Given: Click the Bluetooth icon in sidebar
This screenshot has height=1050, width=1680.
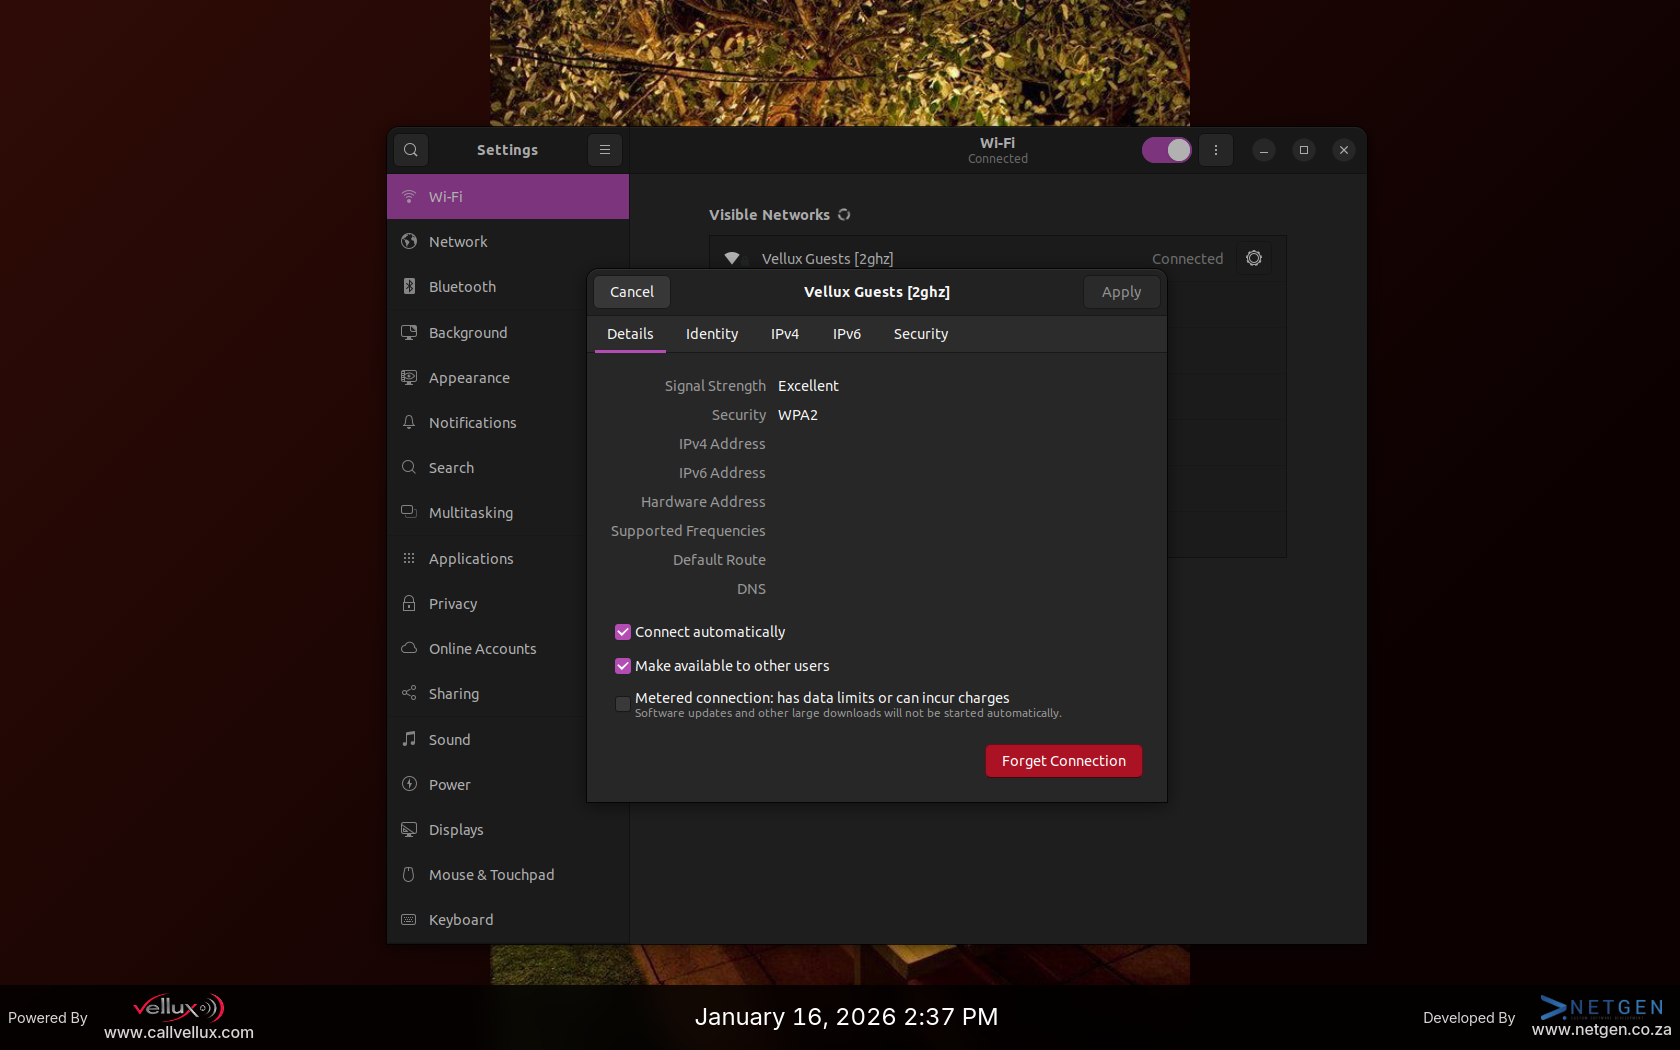Looking at the screenshot, I should click(x=409, y=287).
